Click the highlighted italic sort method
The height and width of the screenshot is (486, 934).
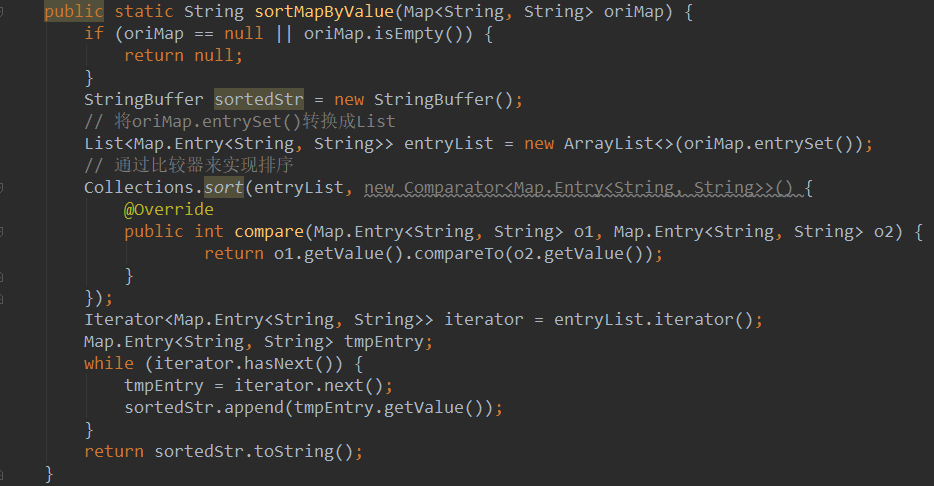tap(224, 188)
